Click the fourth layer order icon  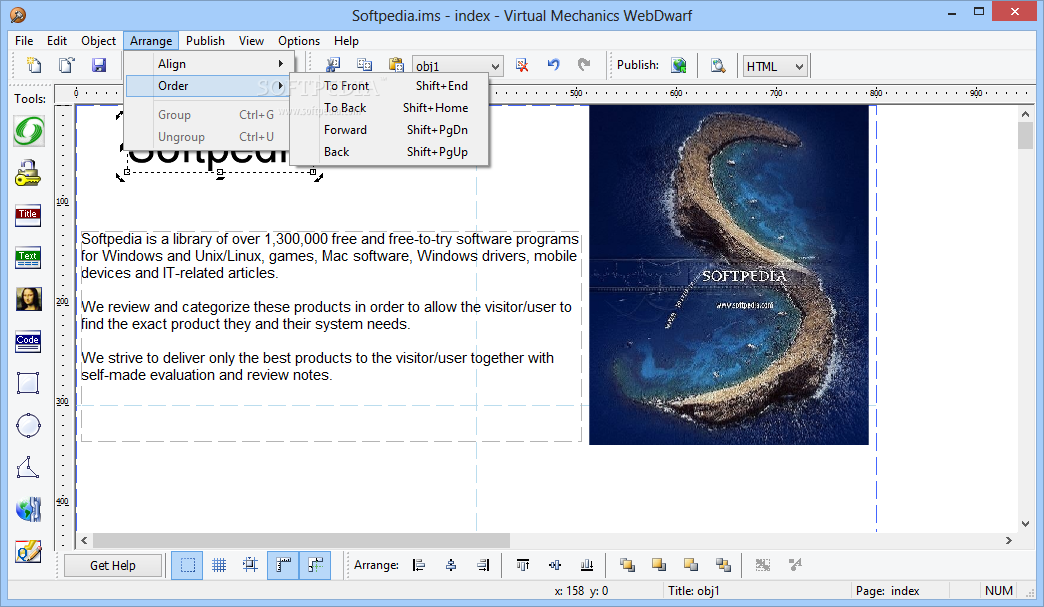(723, 565)
